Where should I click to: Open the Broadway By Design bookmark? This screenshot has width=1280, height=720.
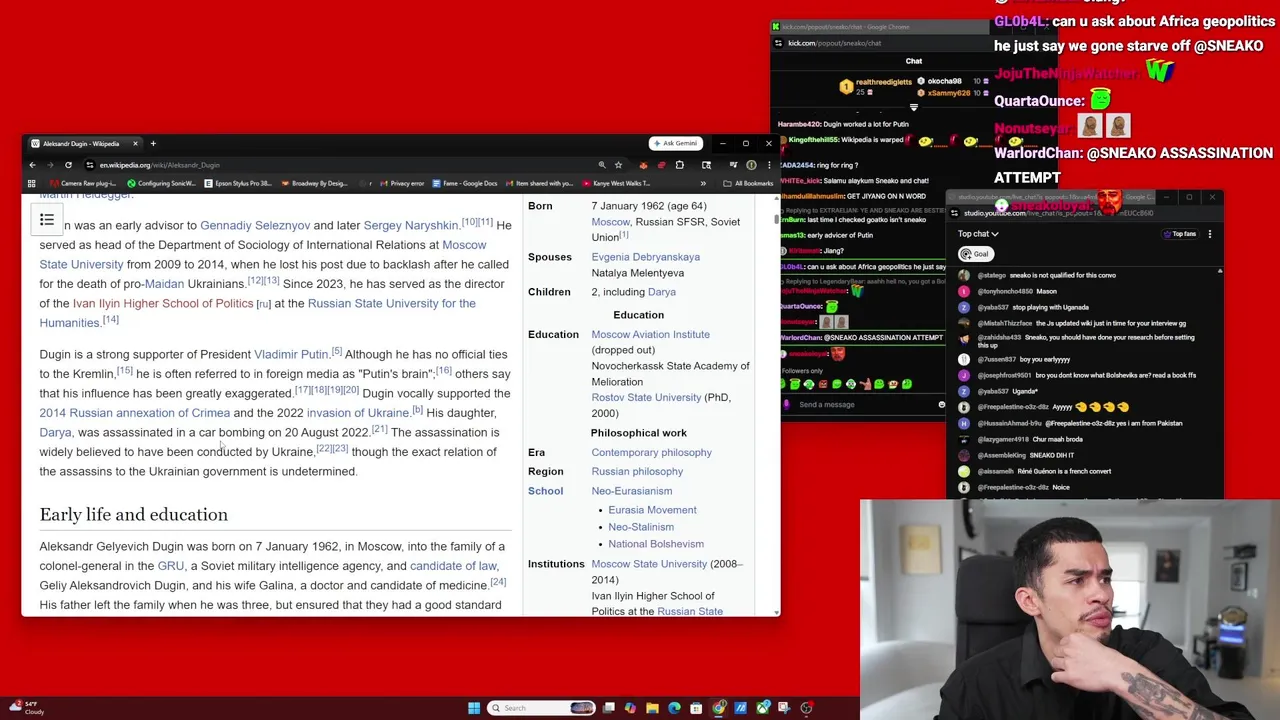point(314,183)
